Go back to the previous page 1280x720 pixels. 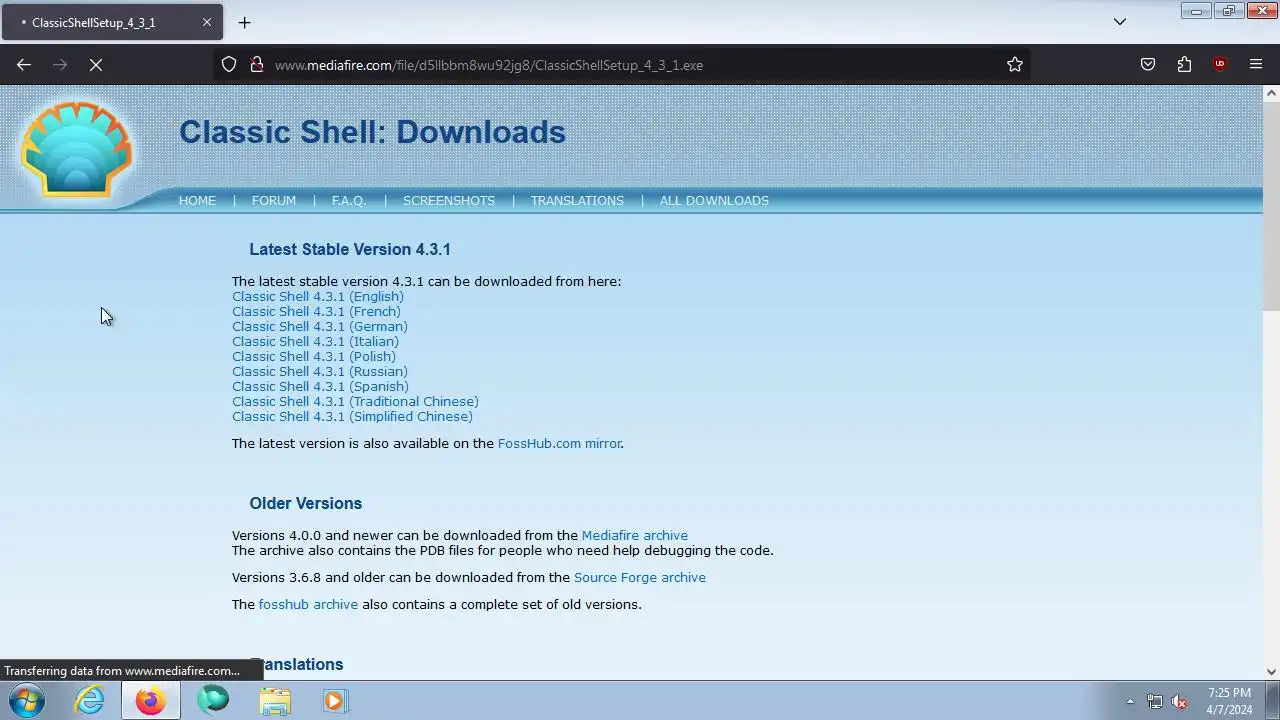click(24, 65)
